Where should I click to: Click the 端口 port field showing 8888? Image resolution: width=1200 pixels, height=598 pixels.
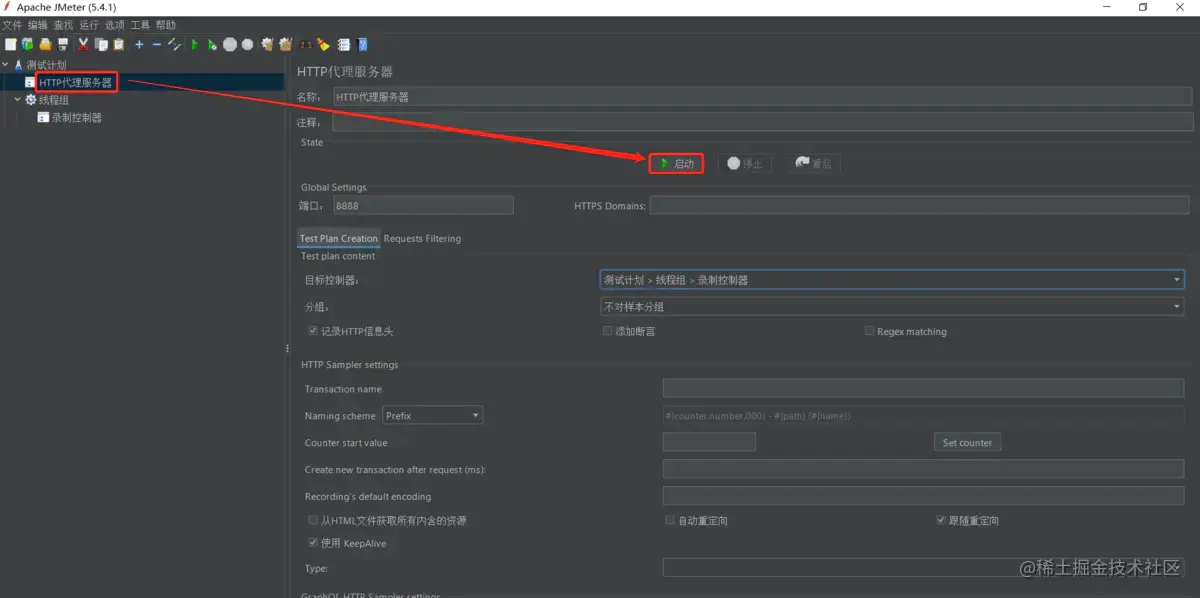(423, 205)
